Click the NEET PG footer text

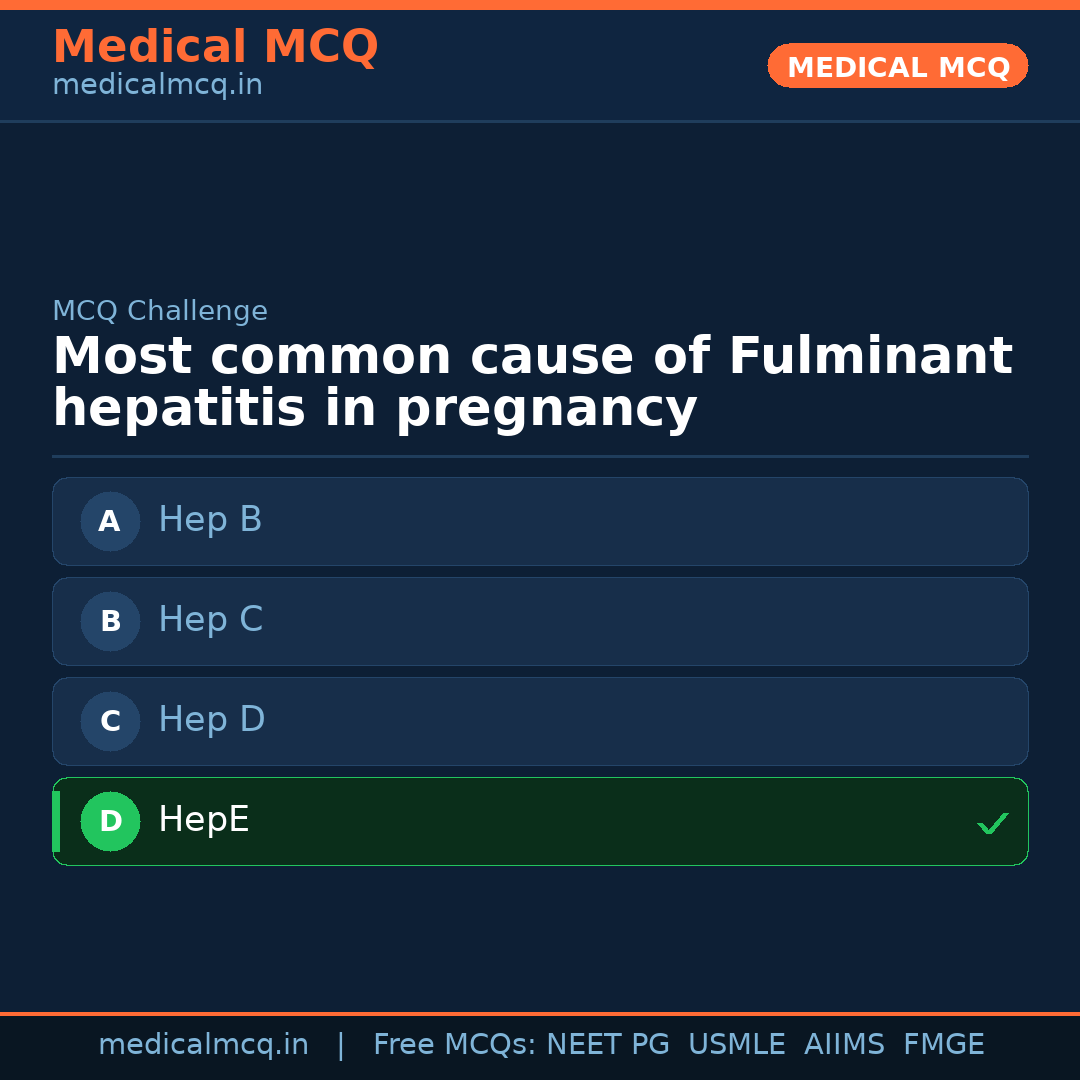tap(608, 1045)
